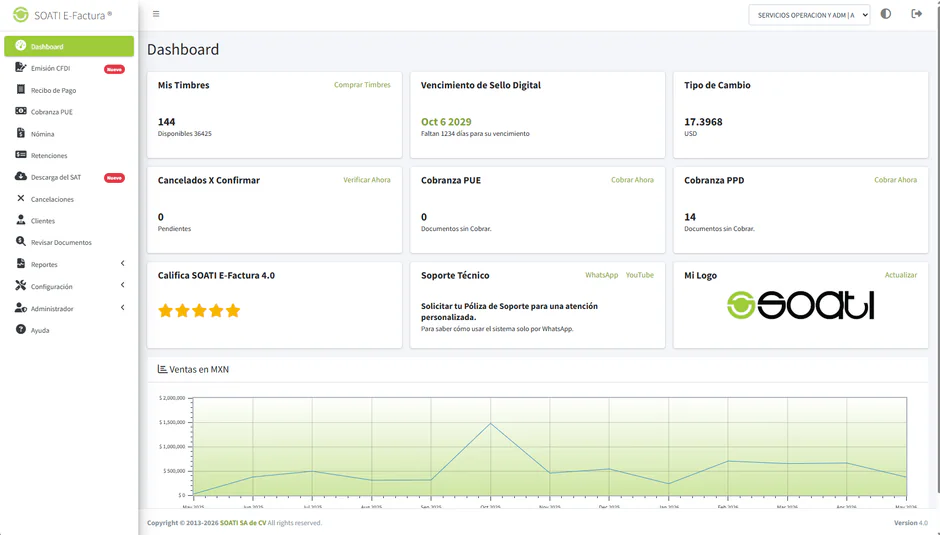The height and width of the screenshot is (535, 940).
Task: Rate with the fourth star
Action: [x=216, y=310]
